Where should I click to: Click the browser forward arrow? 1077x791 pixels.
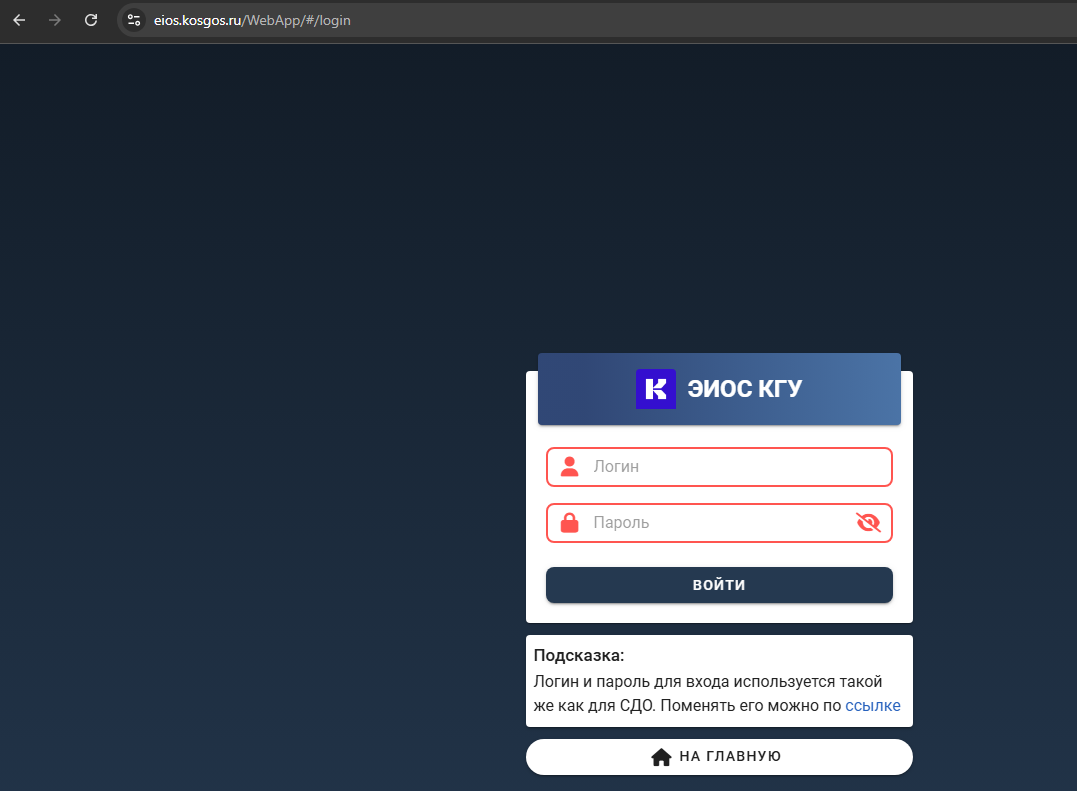(55, 20)
